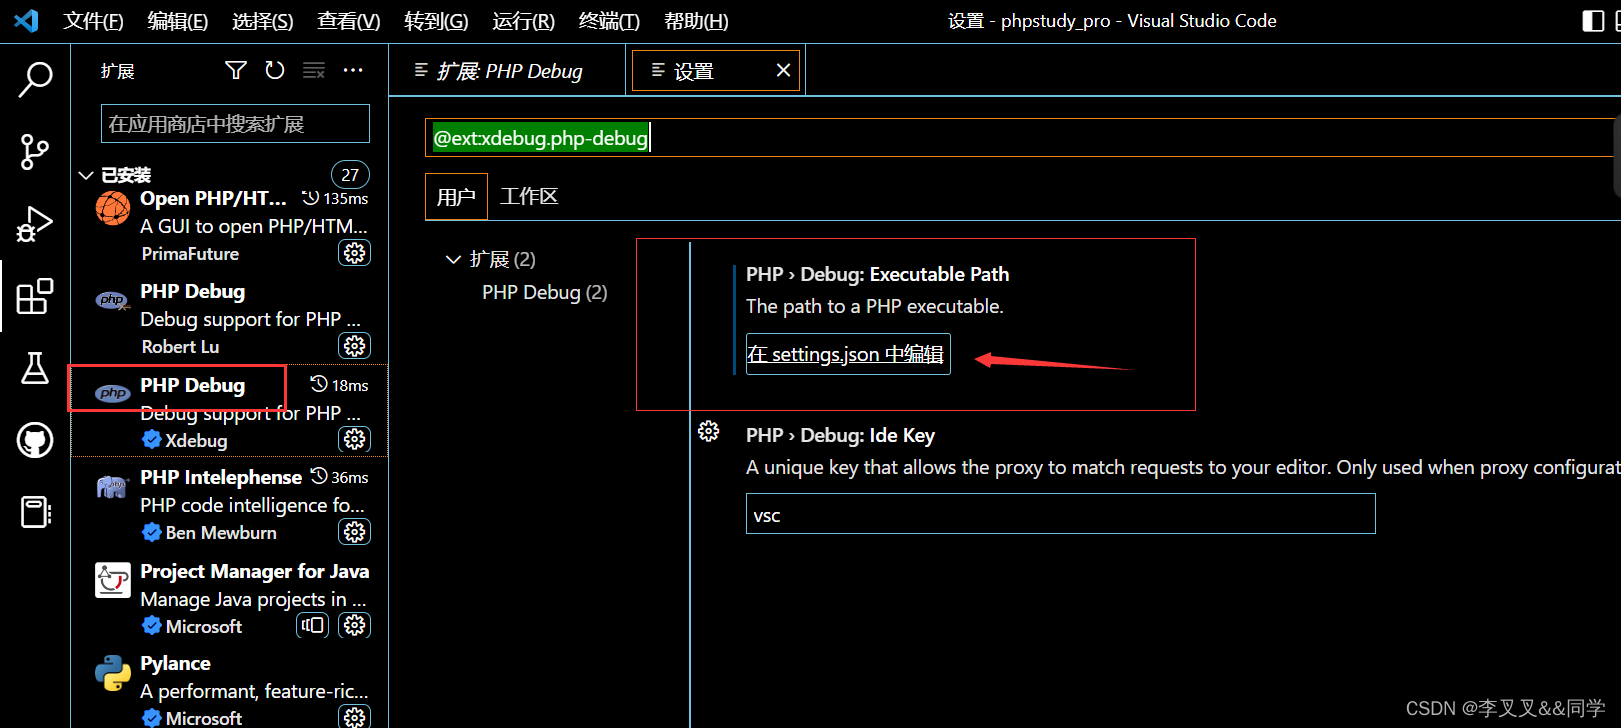Select Open PHP/HT... extension entry
The height and width of the screenshot is (728, 1621).
click(x=230, y=225)
